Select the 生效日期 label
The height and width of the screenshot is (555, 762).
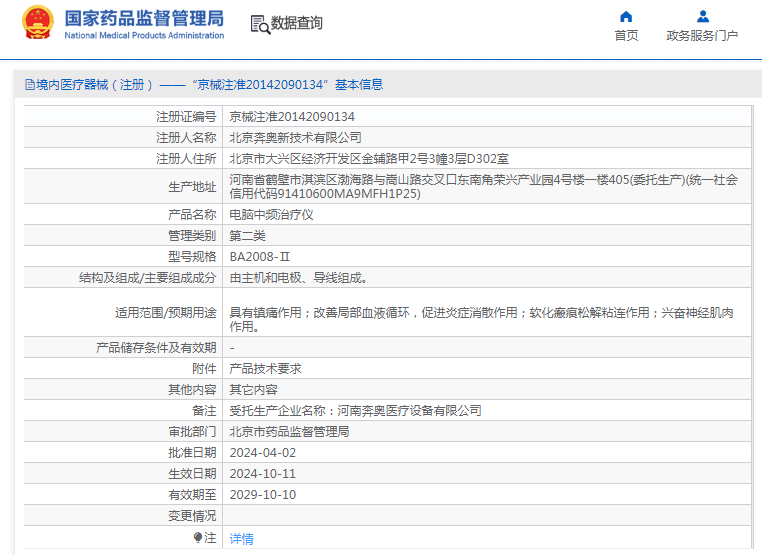[192, 473]
